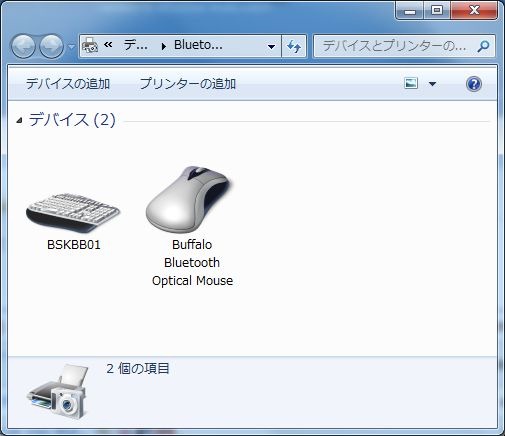Click the search magnifier icon
505x436 pixels.
coord(483,46)
